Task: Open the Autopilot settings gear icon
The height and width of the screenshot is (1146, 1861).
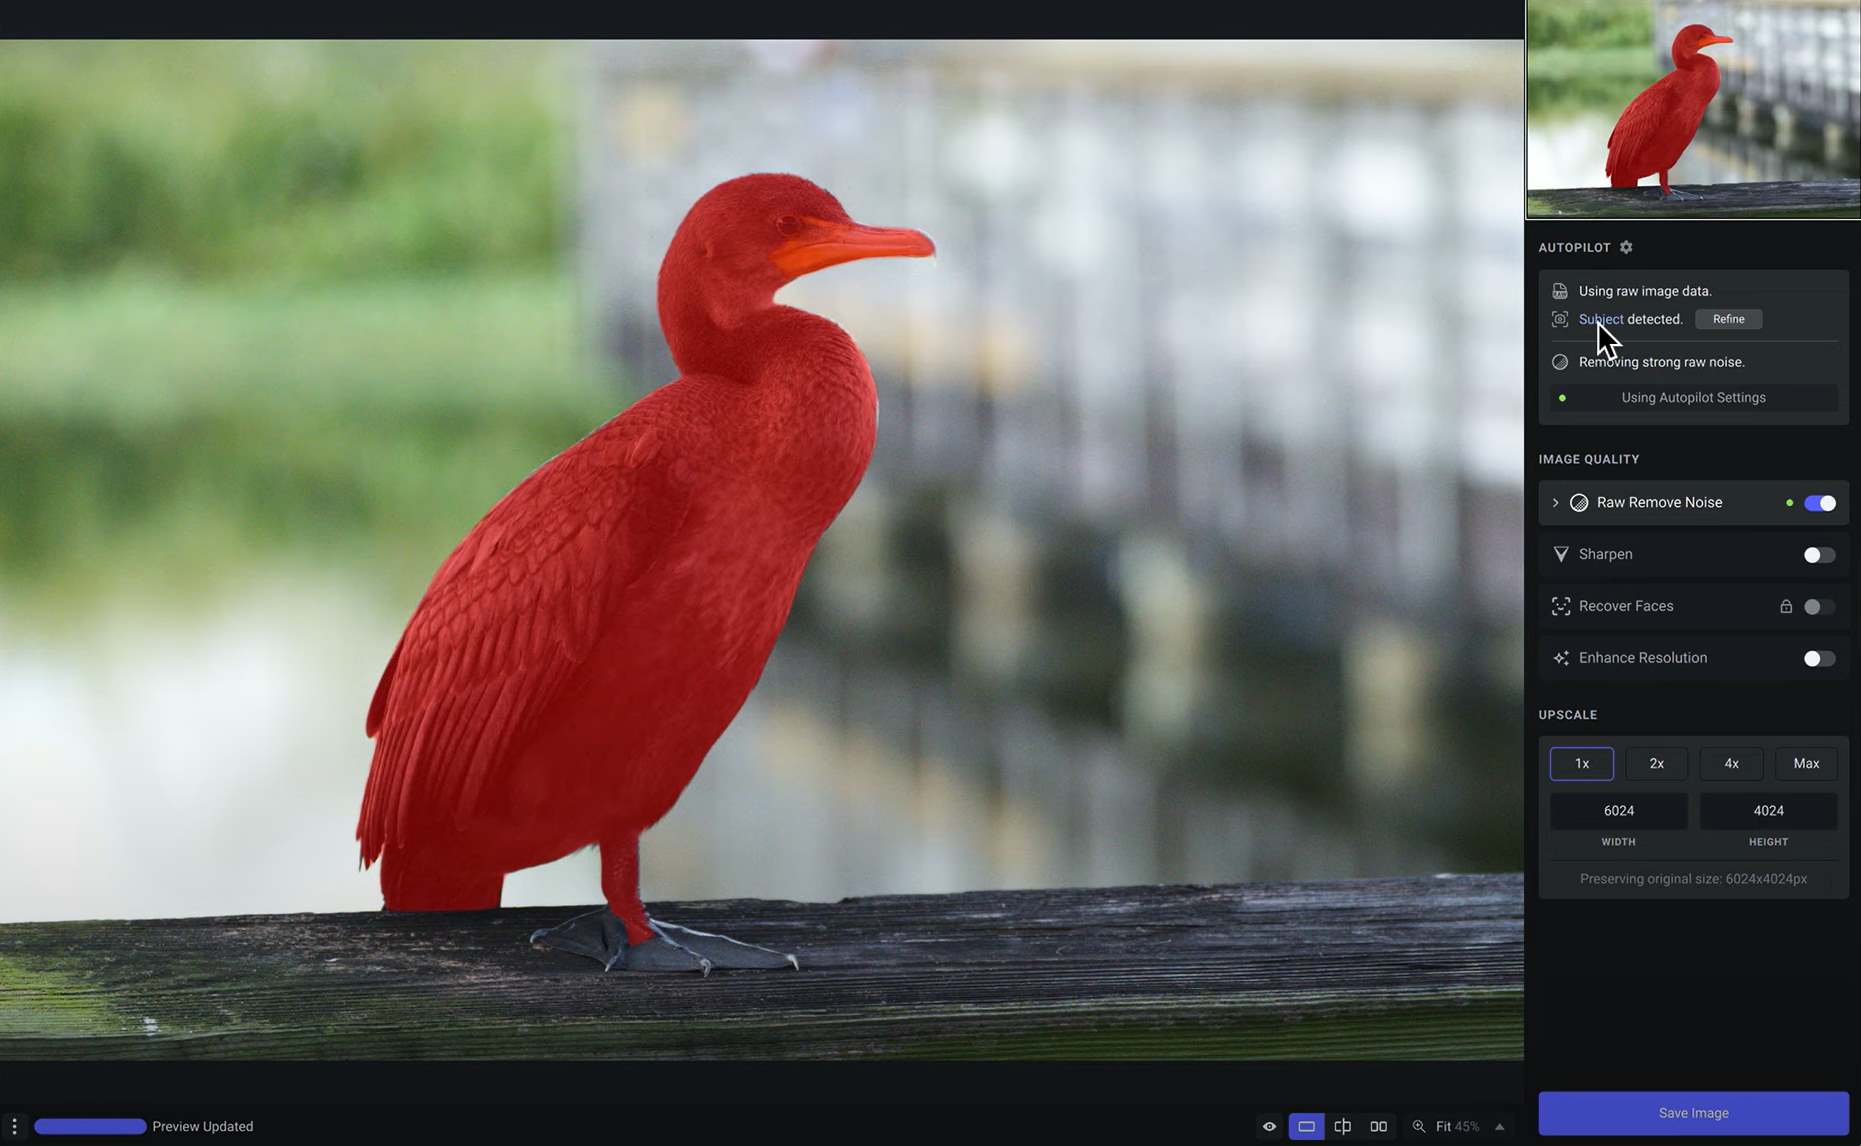Action: [1626, 247]
